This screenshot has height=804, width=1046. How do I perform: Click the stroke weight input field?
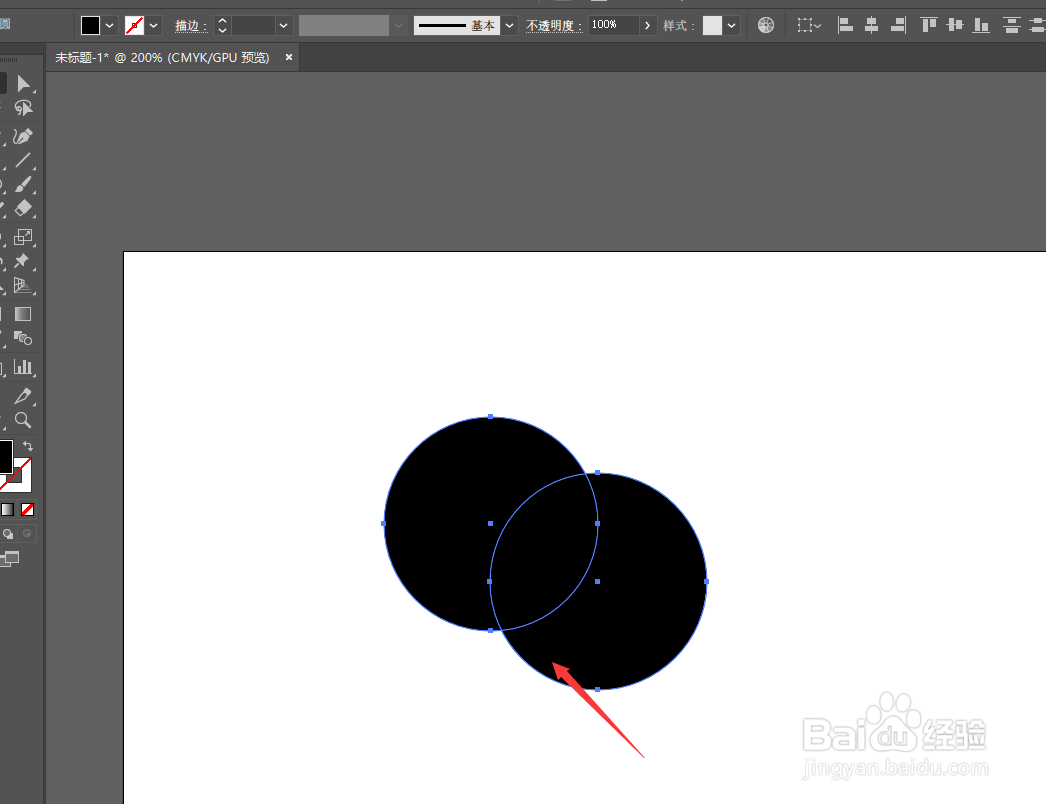[x=253, y=25]
